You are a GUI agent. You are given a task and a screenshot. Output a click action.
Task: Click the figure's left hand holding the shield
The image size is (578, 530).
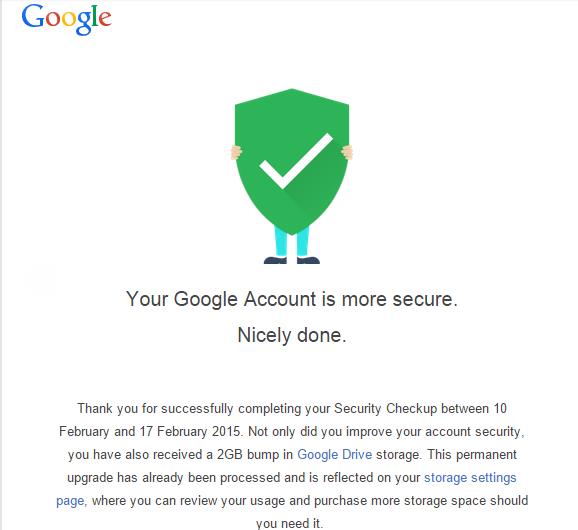coord(236,152)
